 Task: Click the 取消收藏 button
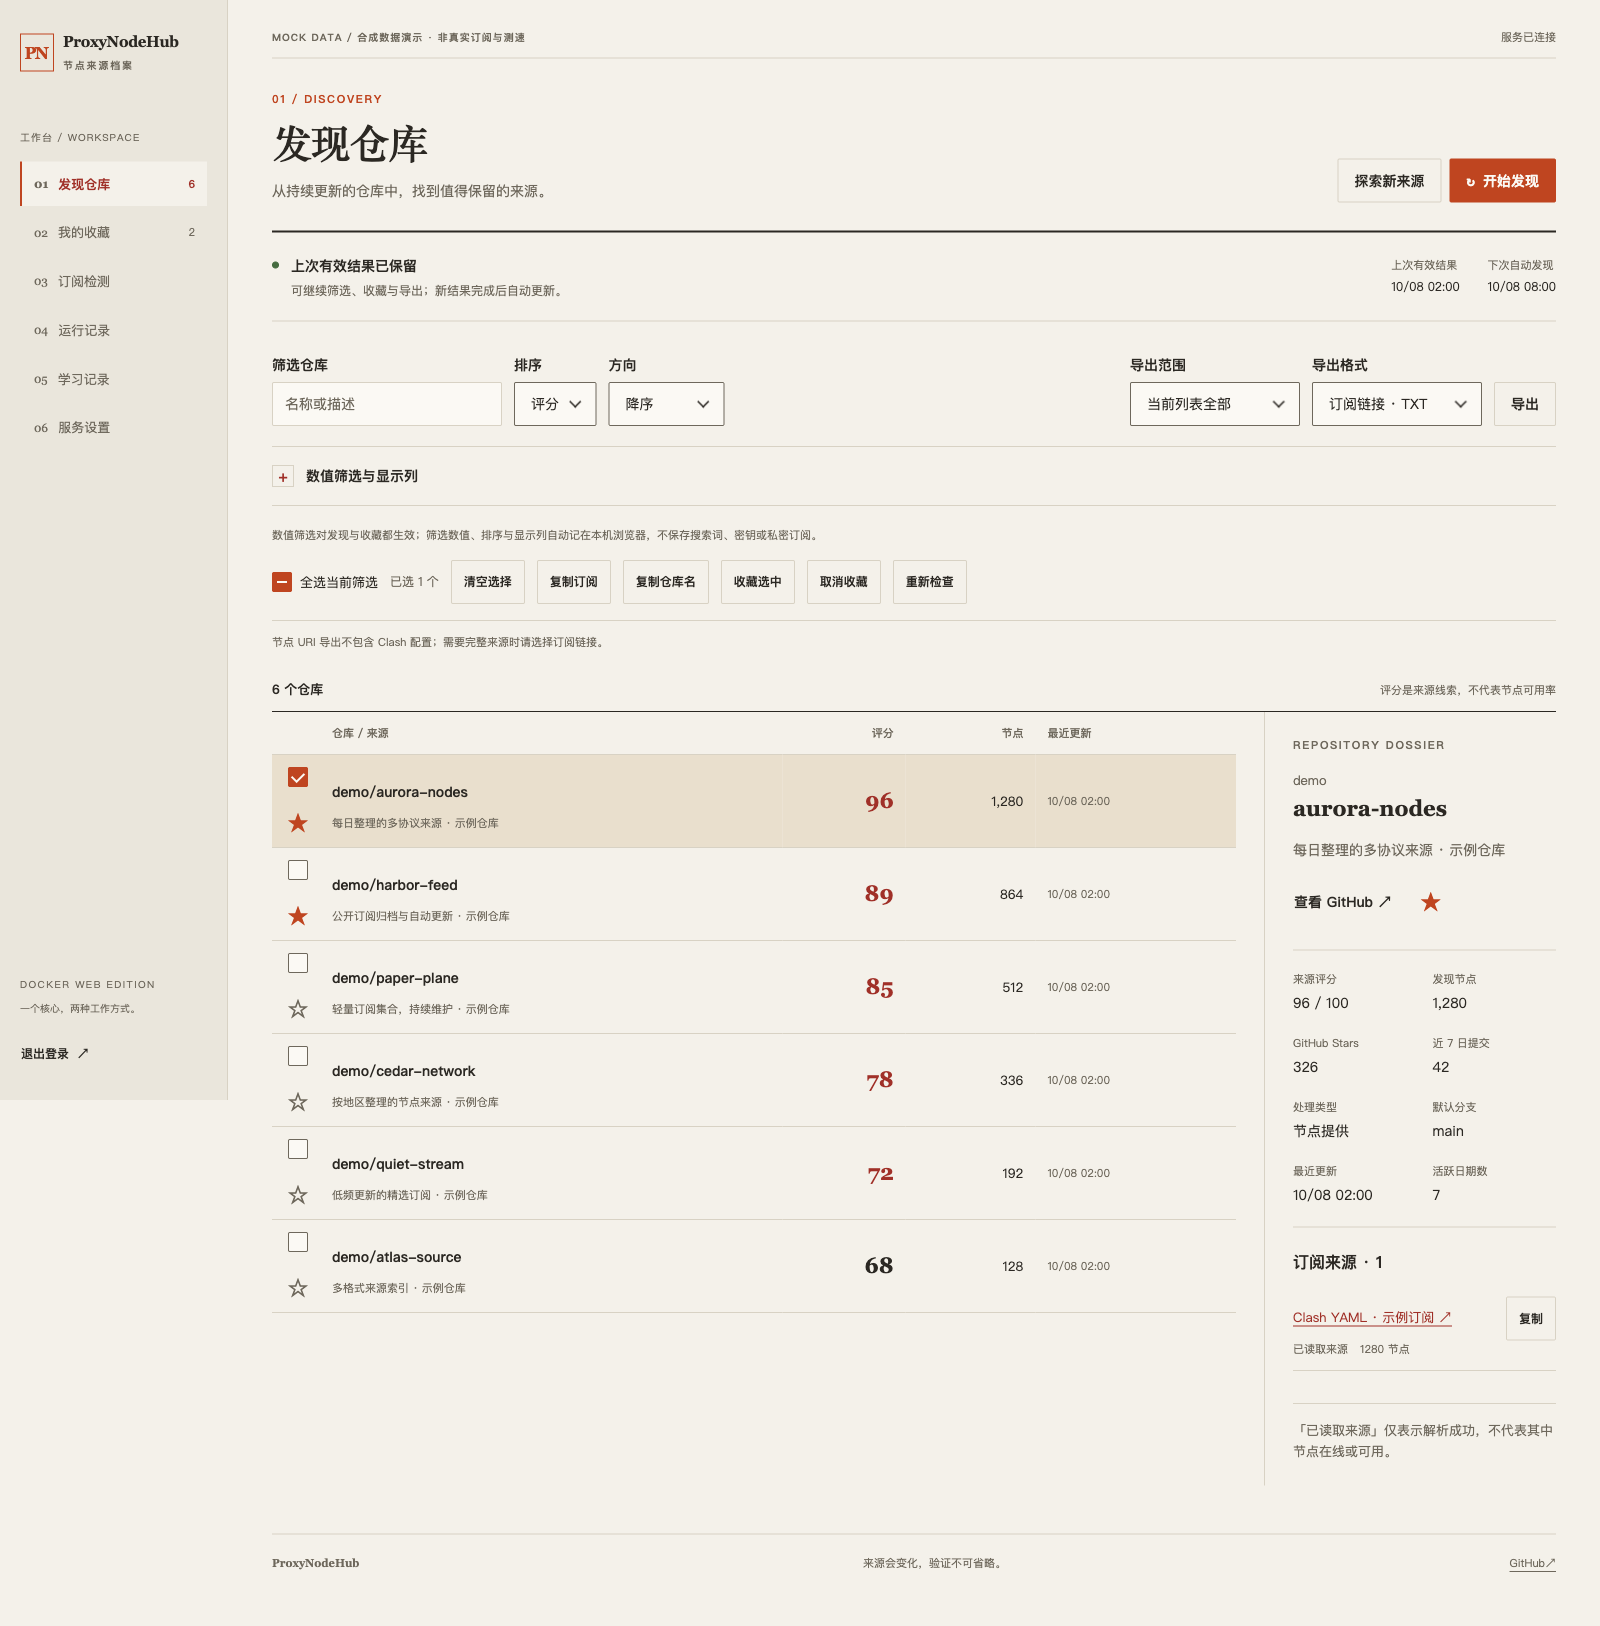click(x=844, y=582)
